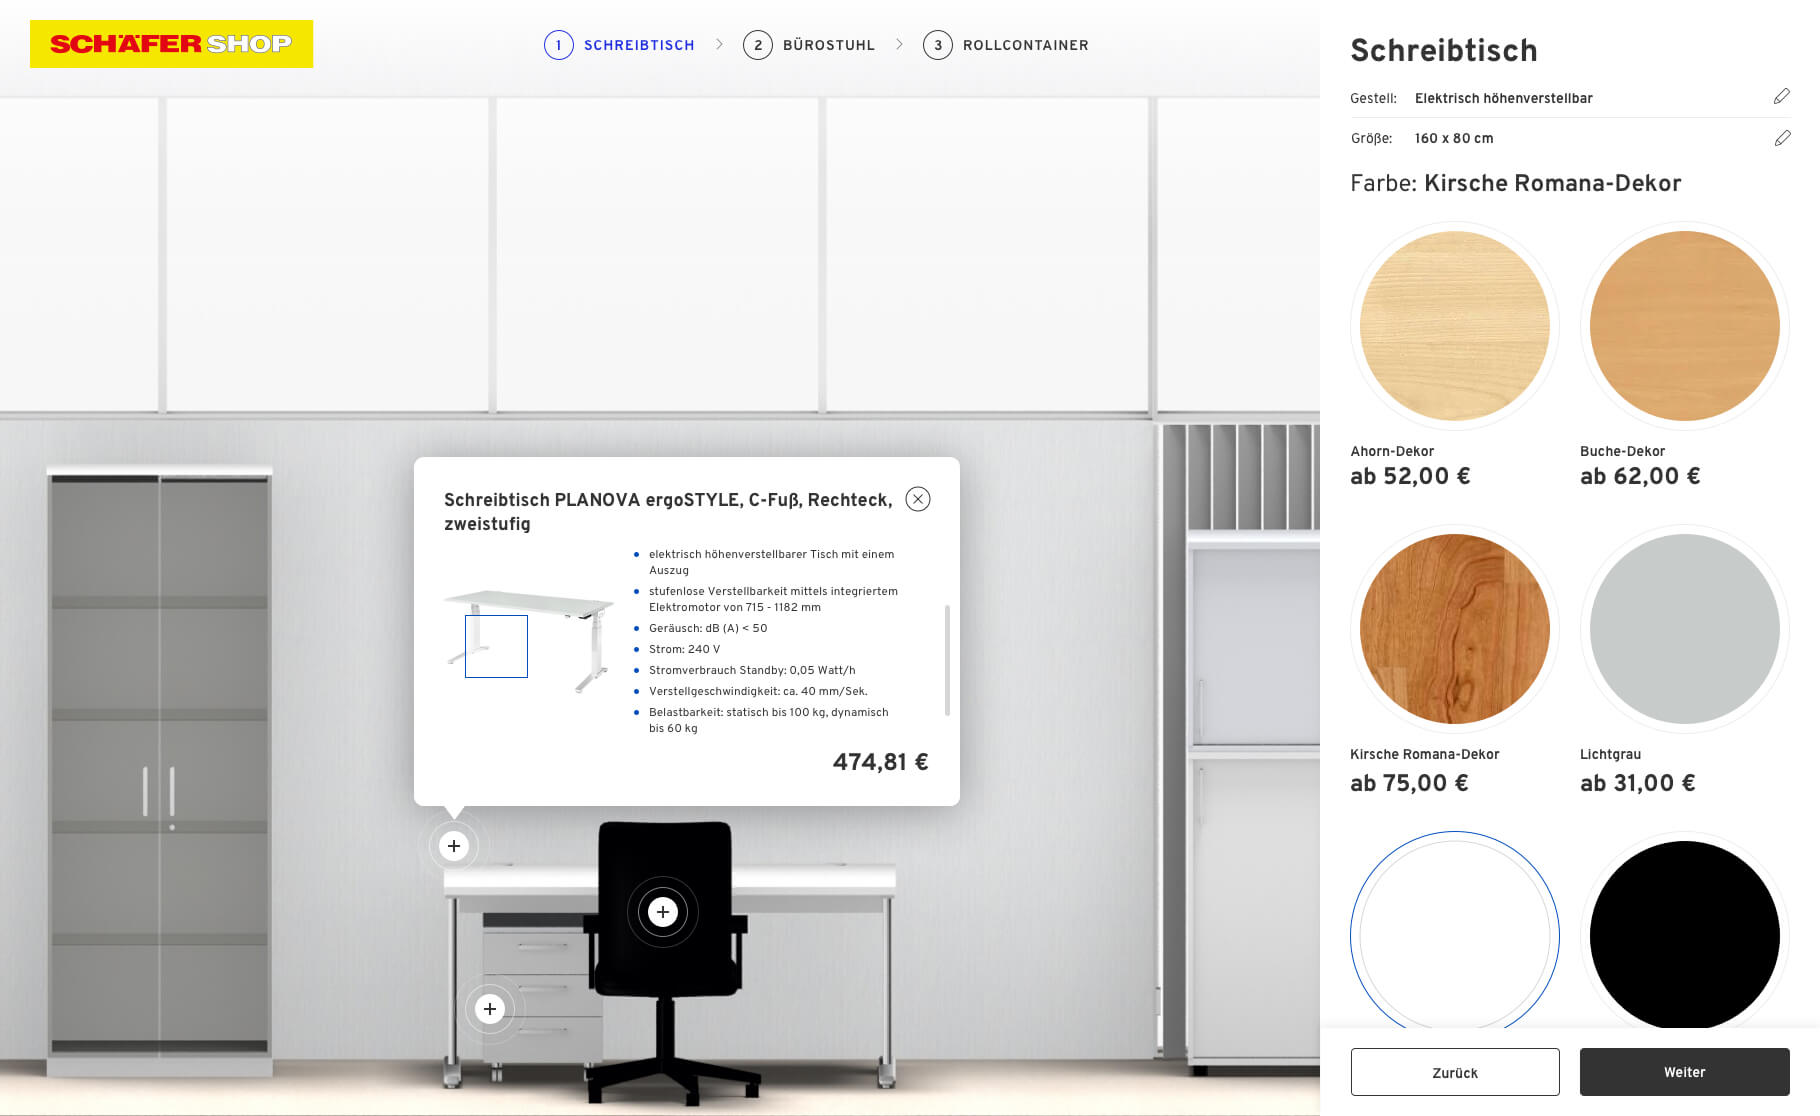Pick the Lichtgrau color swatch
1820x1116 pixels.
(x=1684, y=629)
